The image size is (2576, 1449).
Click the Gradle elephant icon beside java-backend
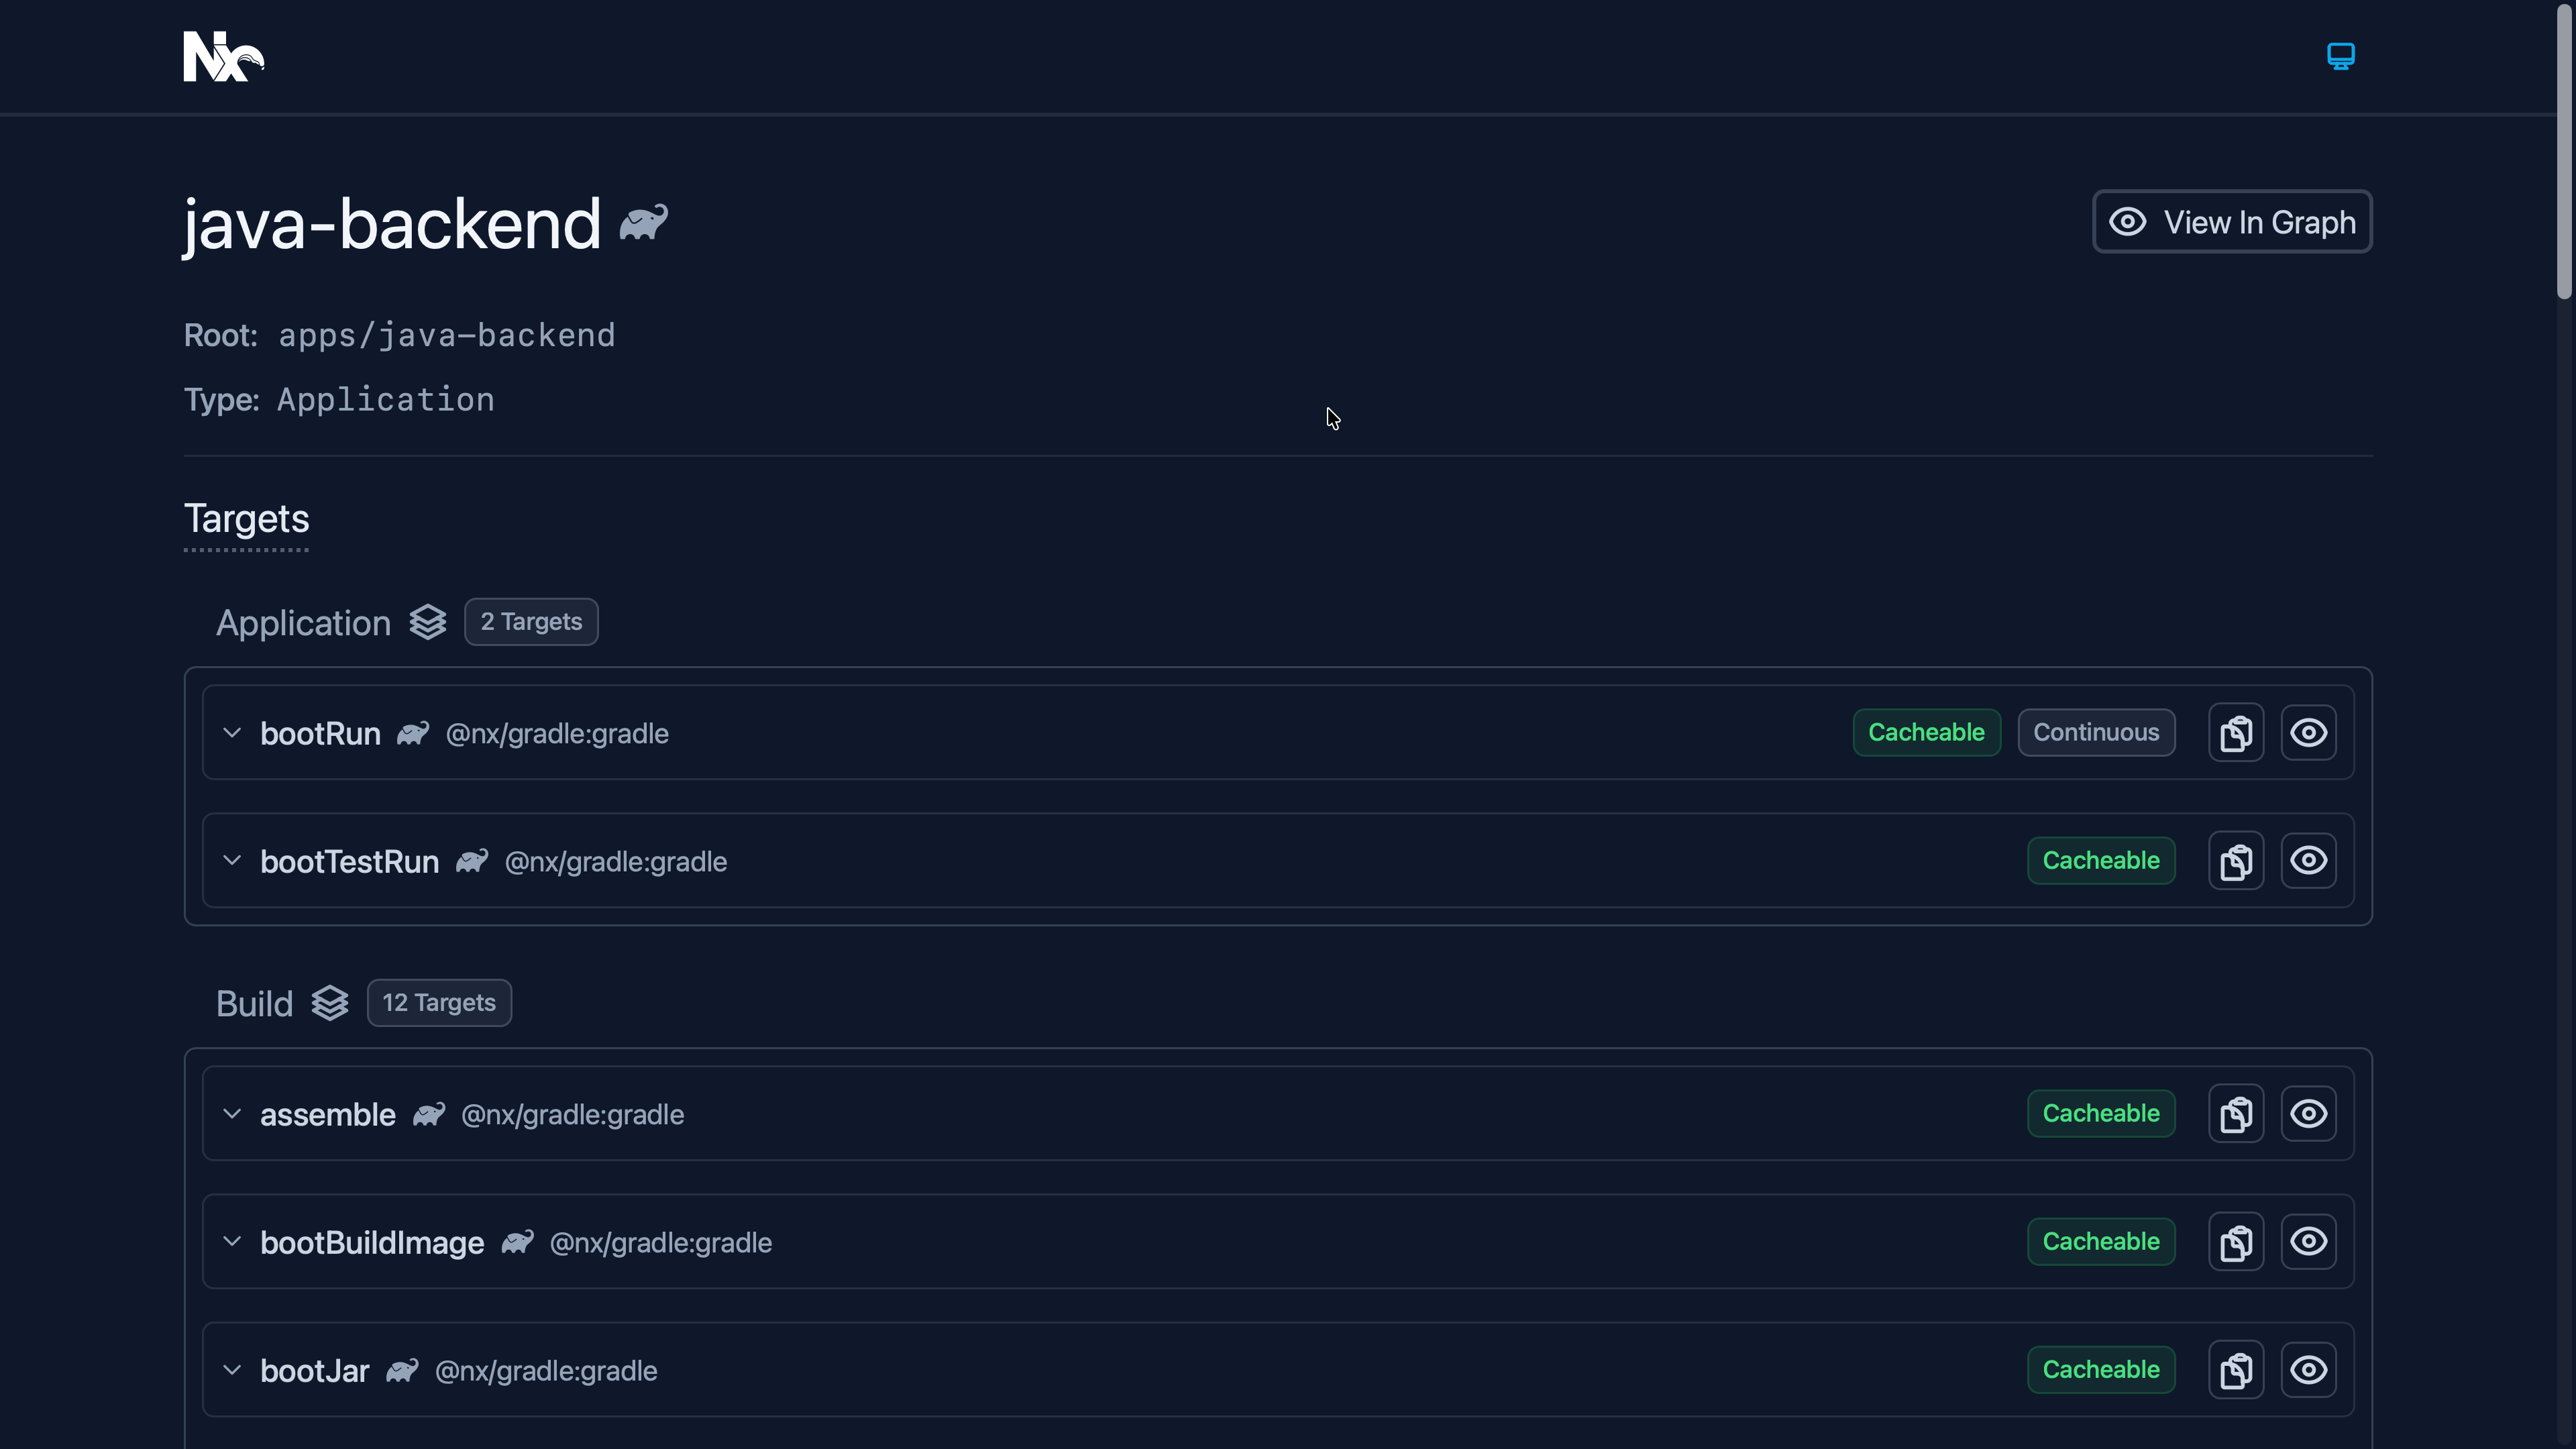[643, 222]
